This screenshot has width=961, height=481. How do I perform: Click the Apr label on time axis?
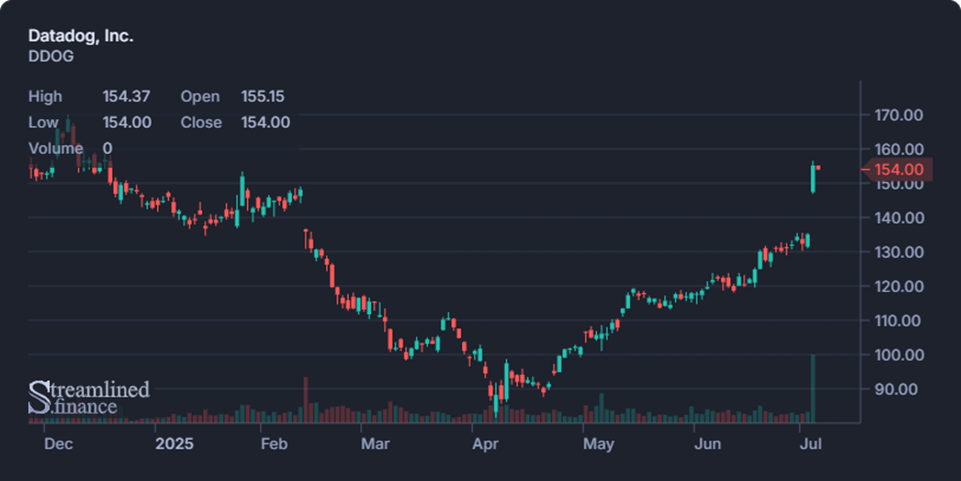pos(485,444)
